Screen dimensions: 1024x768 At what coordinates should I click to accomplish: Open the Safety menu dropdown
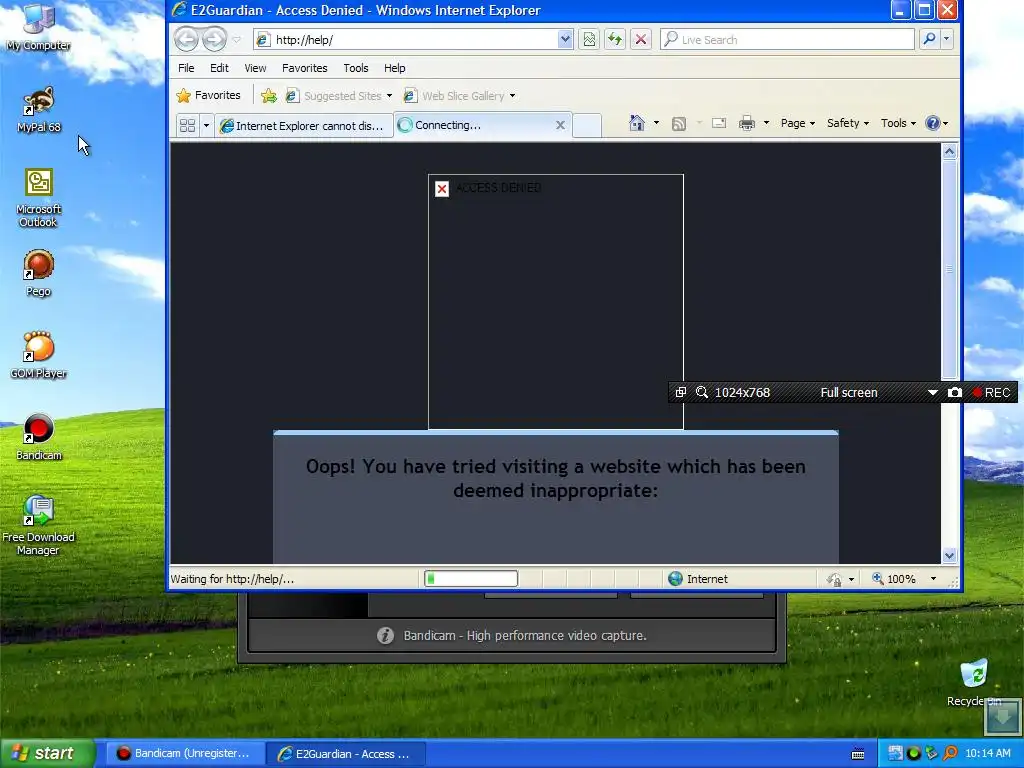coord(848,123)
